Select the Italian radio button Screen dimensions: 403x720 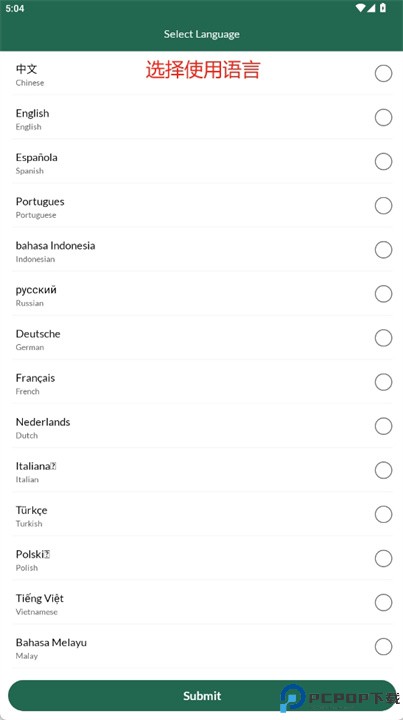point(383,470)
